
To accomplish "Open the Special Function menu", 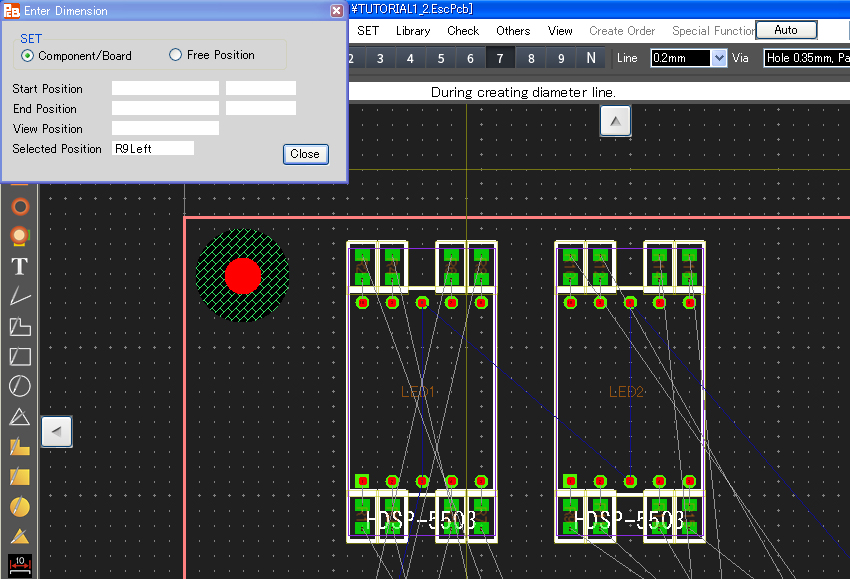I will click(713, 31).
